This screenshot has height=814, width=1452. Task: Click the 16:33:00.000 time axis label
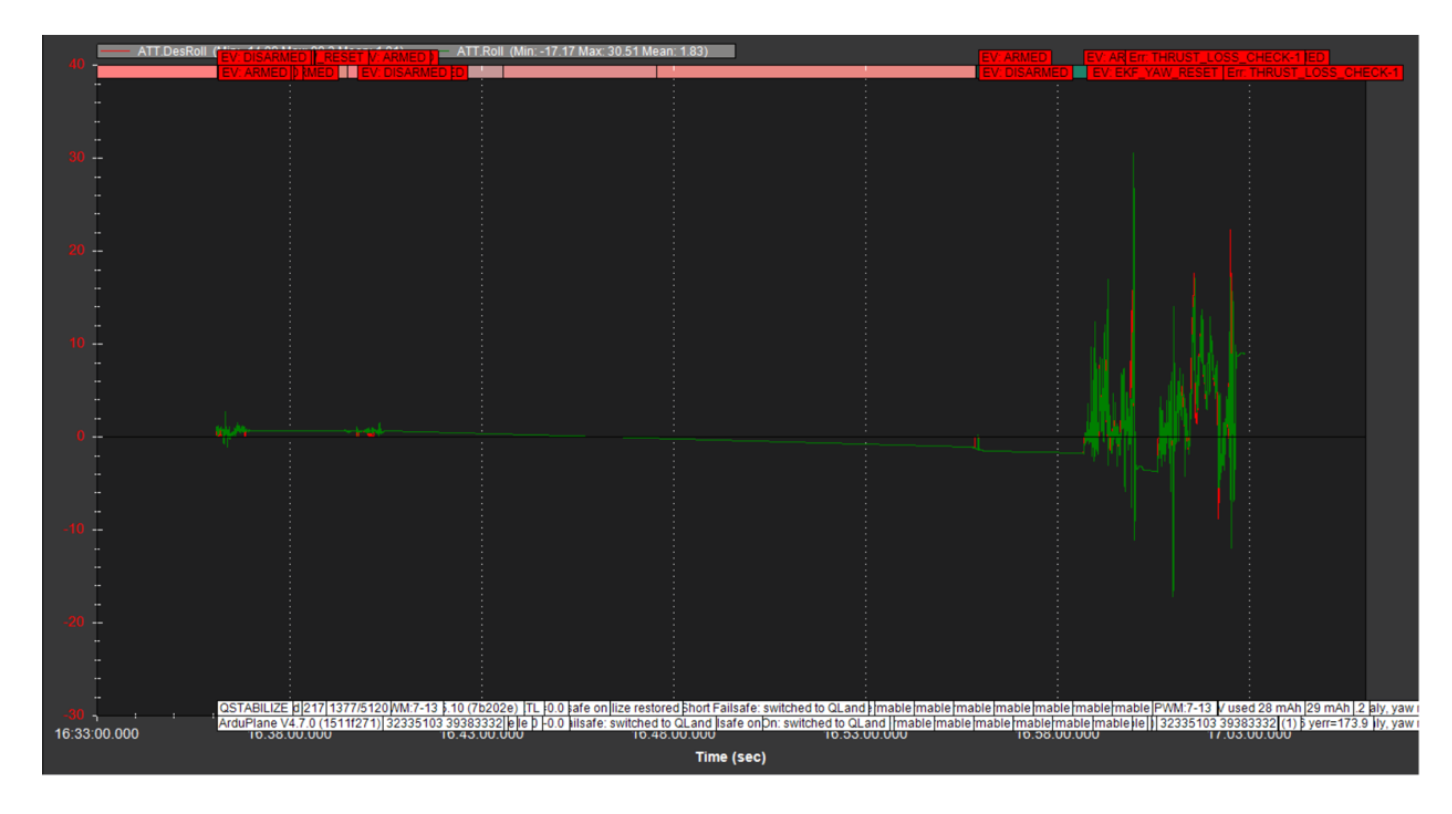click(97, 735)
